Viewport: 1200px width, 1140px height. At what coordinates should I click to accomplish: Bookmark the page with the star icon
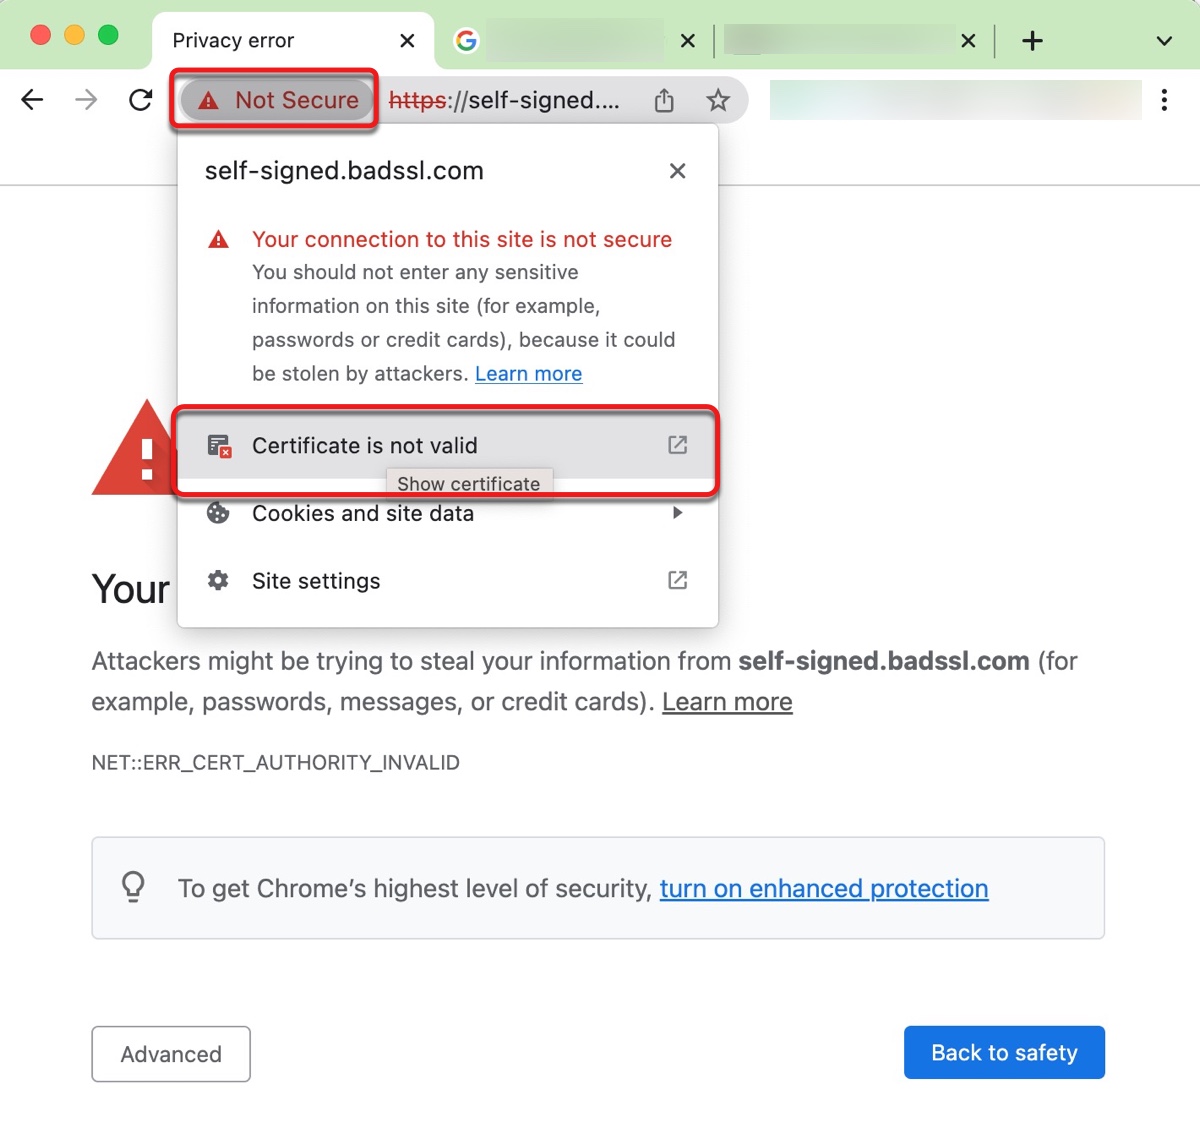coord(718,100)
